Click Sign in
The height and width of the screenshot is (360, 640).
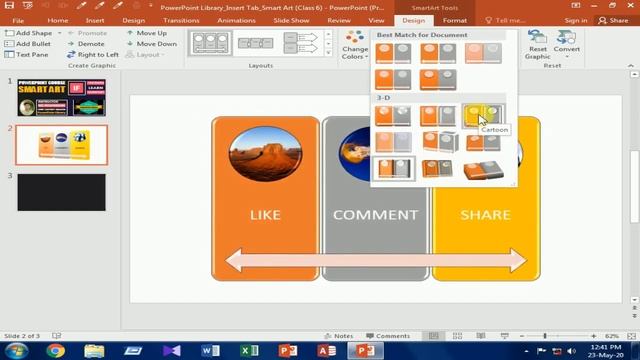tap(576, 20)
